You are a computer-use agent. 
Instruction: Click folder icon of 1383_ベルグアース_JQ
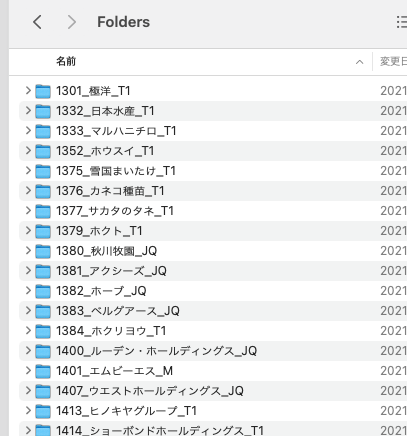[x=43, y=311]
